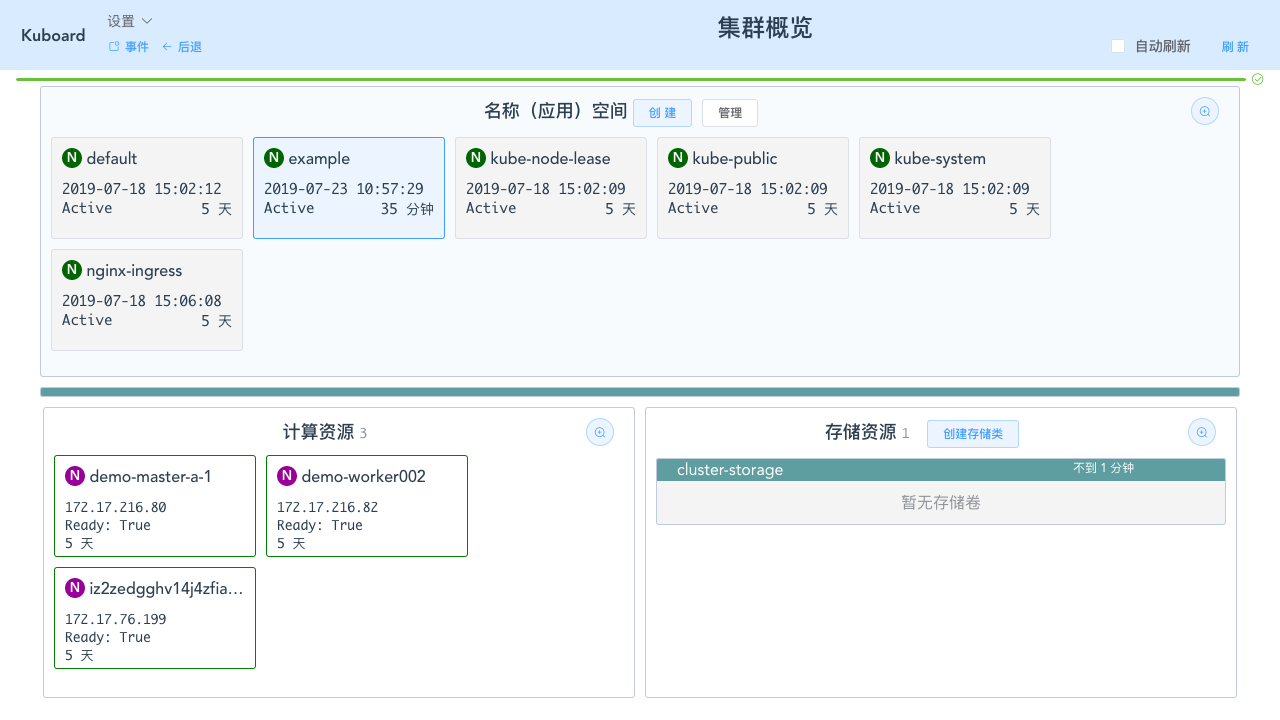Select the N badge on example namespace
This screenshot has height=720, width=1280.
click(x=272, y=158)
